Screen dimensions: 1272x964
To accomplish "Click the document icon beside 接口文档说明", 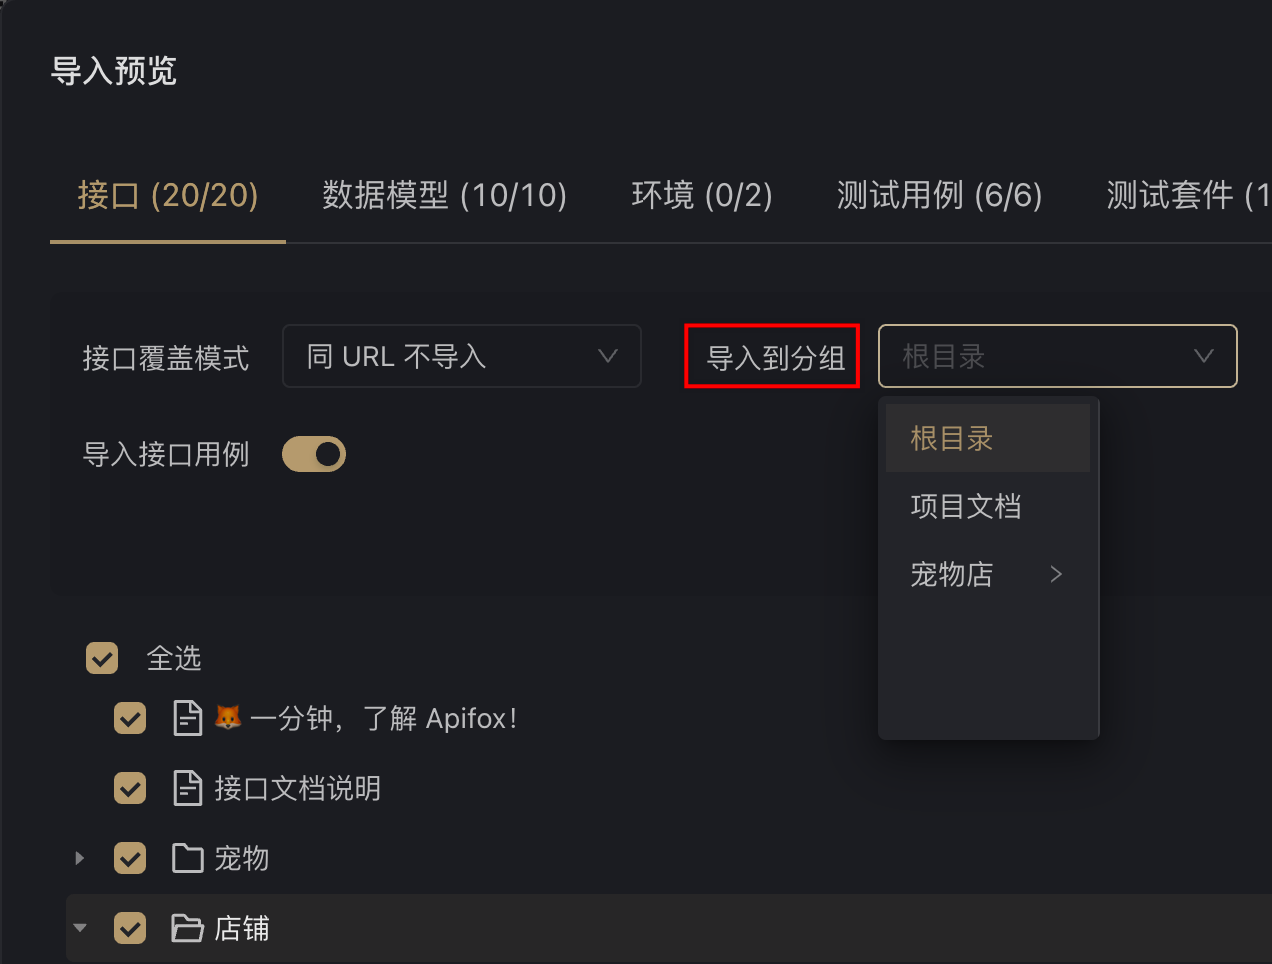I will tap(188, 788).
